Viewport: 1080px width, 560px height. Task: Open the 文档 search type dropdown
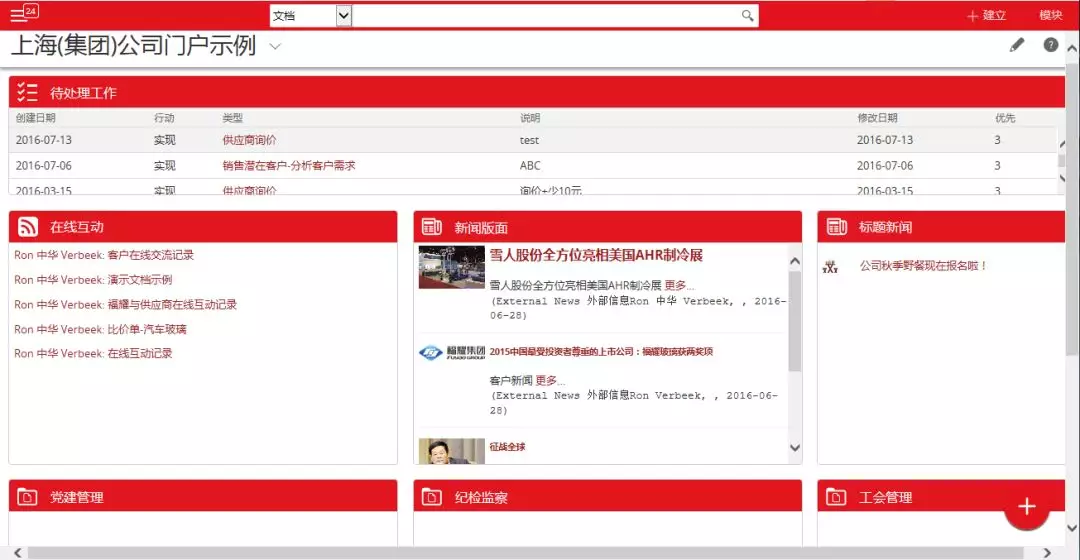point(311,16)
